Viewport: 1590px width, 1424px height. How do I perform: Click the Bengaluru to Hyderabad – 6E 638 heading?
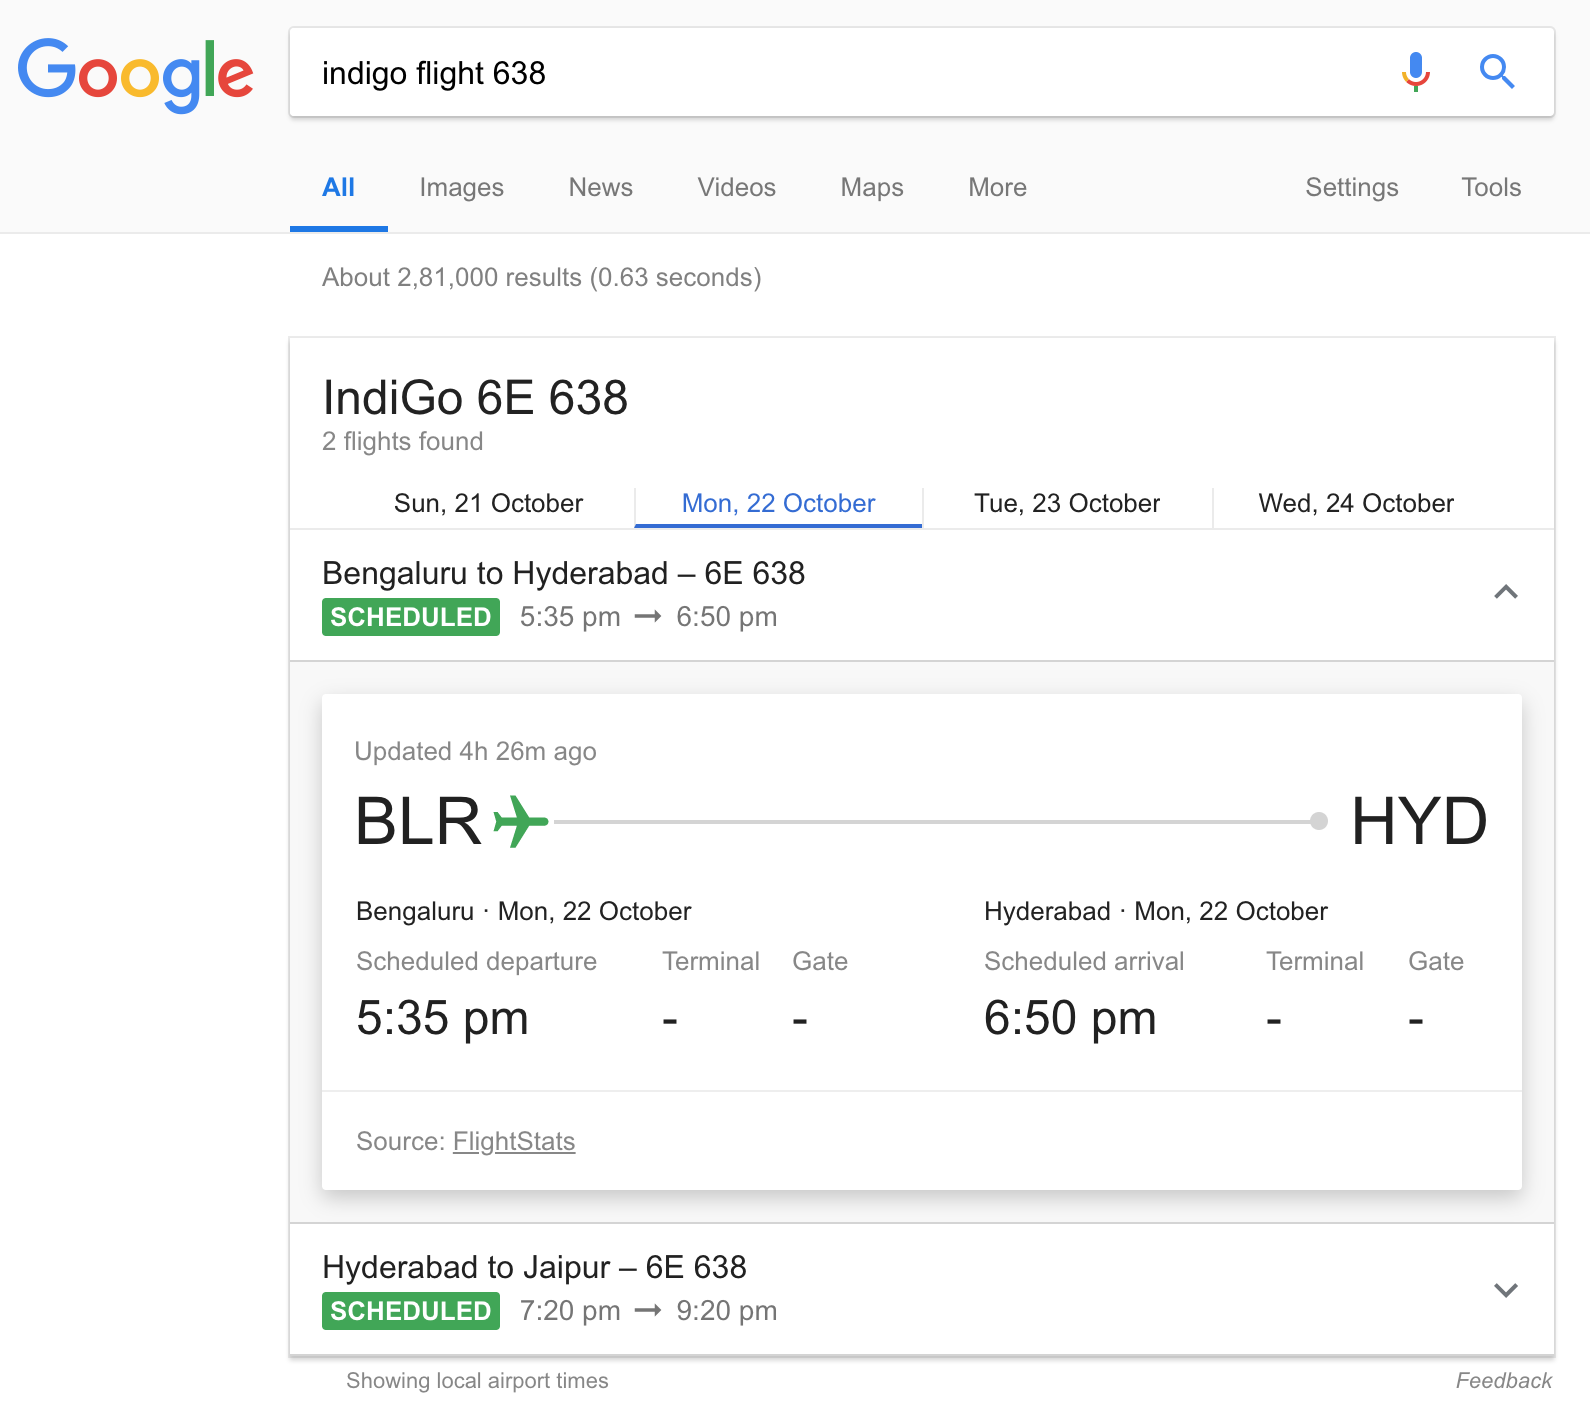(563, 574)
